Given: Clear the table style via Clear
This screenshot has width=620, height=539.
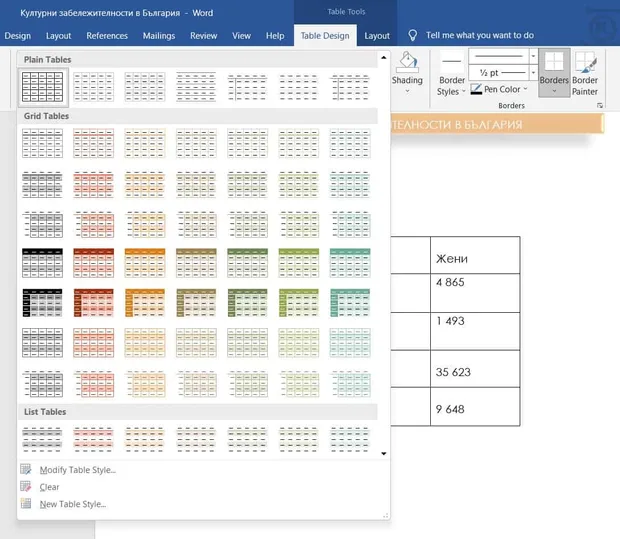Looking at the screenshot, I should pyautogui.click(x=49, y=487).
